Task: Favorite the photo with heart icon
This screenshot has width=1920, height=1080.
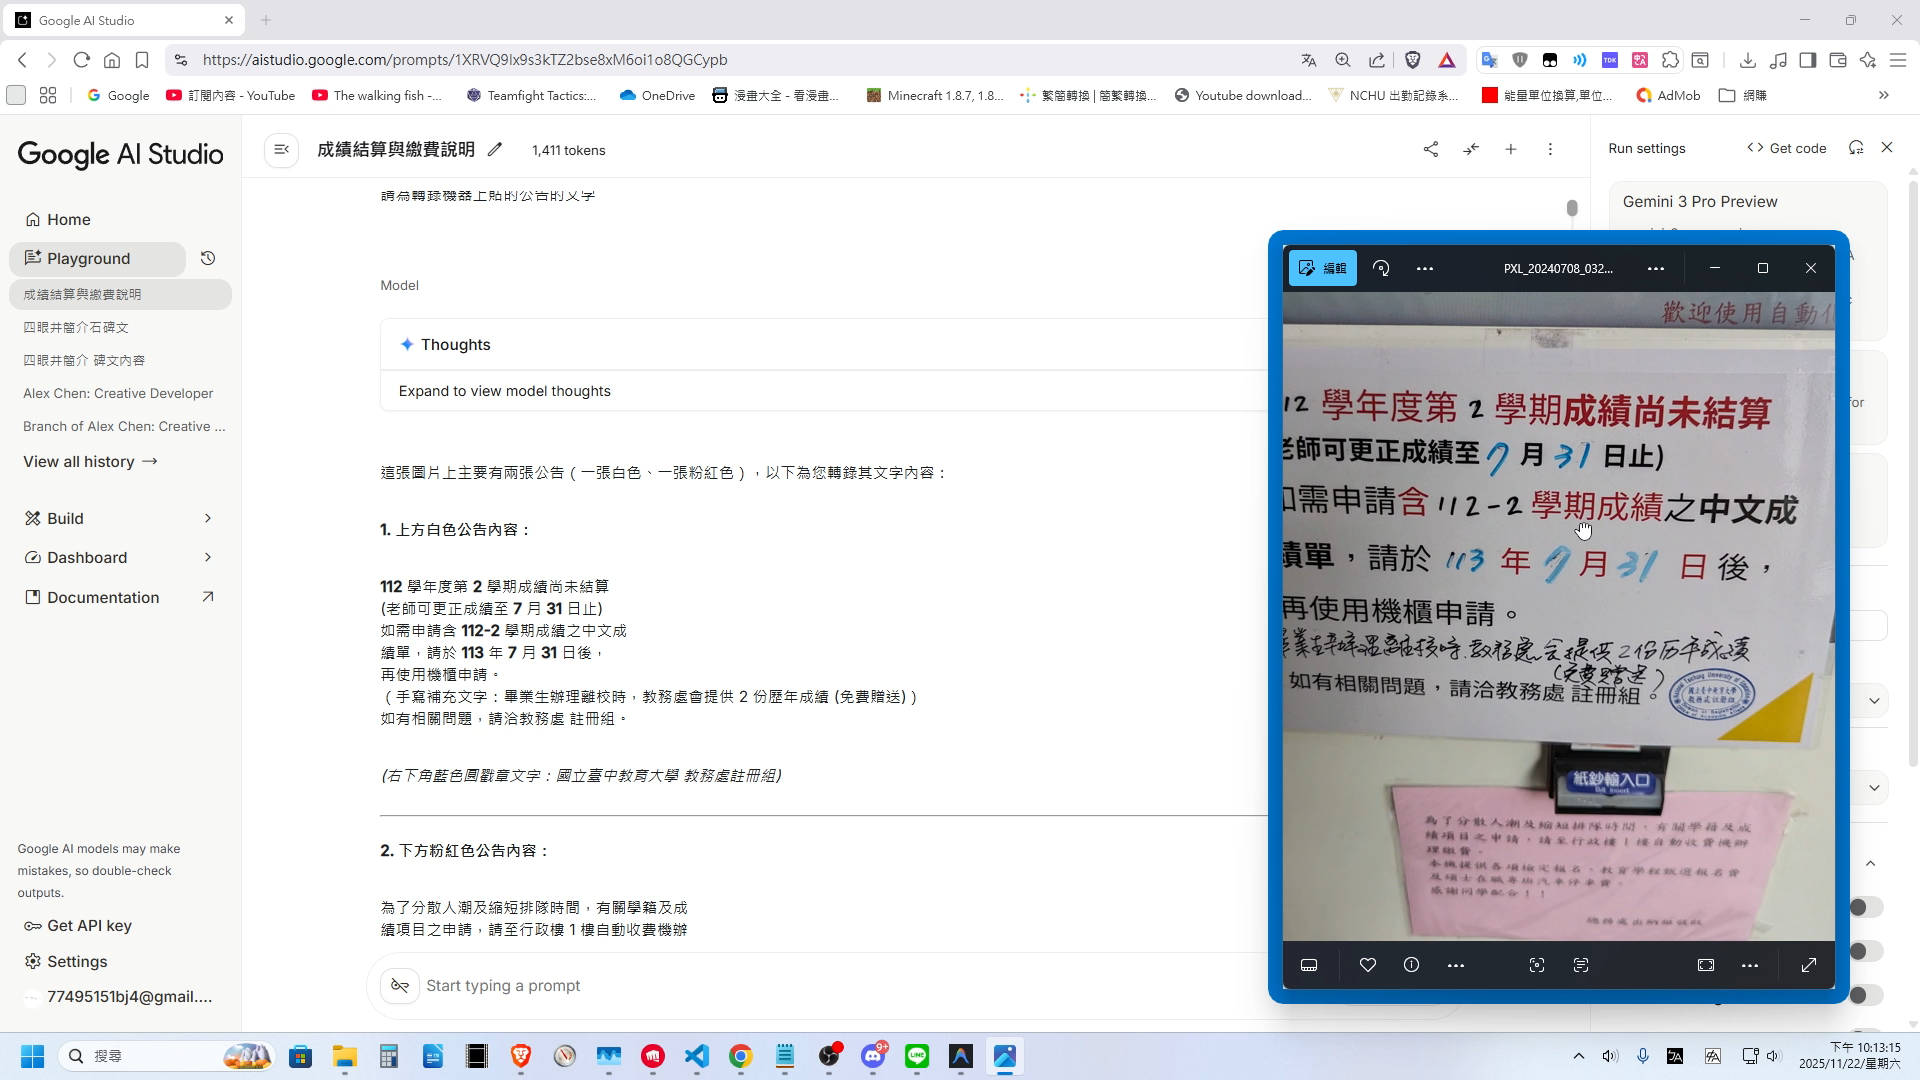Action: (1368, 965)
